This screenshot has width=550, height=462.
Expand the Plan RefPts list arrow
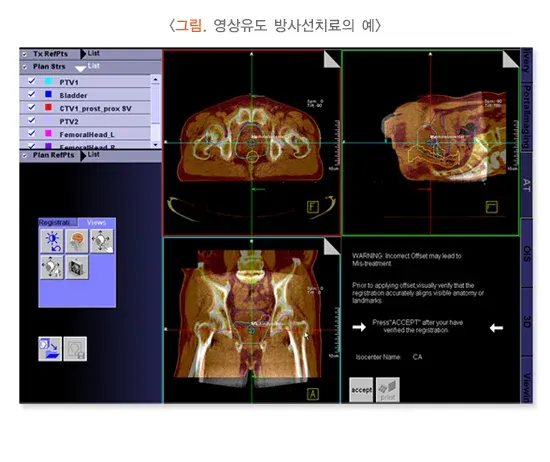(x=83, y=156)
